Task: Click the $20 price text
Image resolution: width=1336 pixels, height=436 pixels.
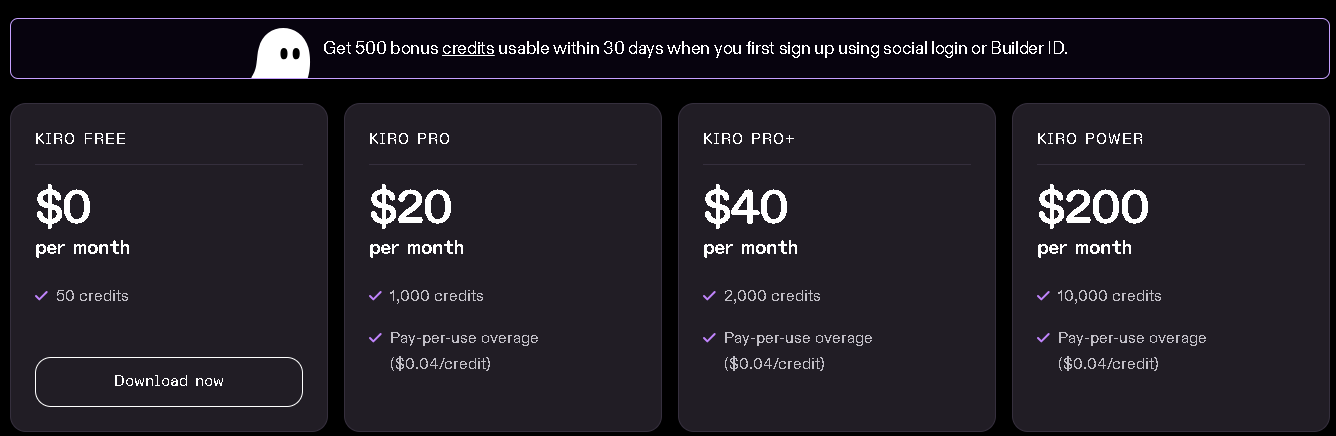Action: 411,207
